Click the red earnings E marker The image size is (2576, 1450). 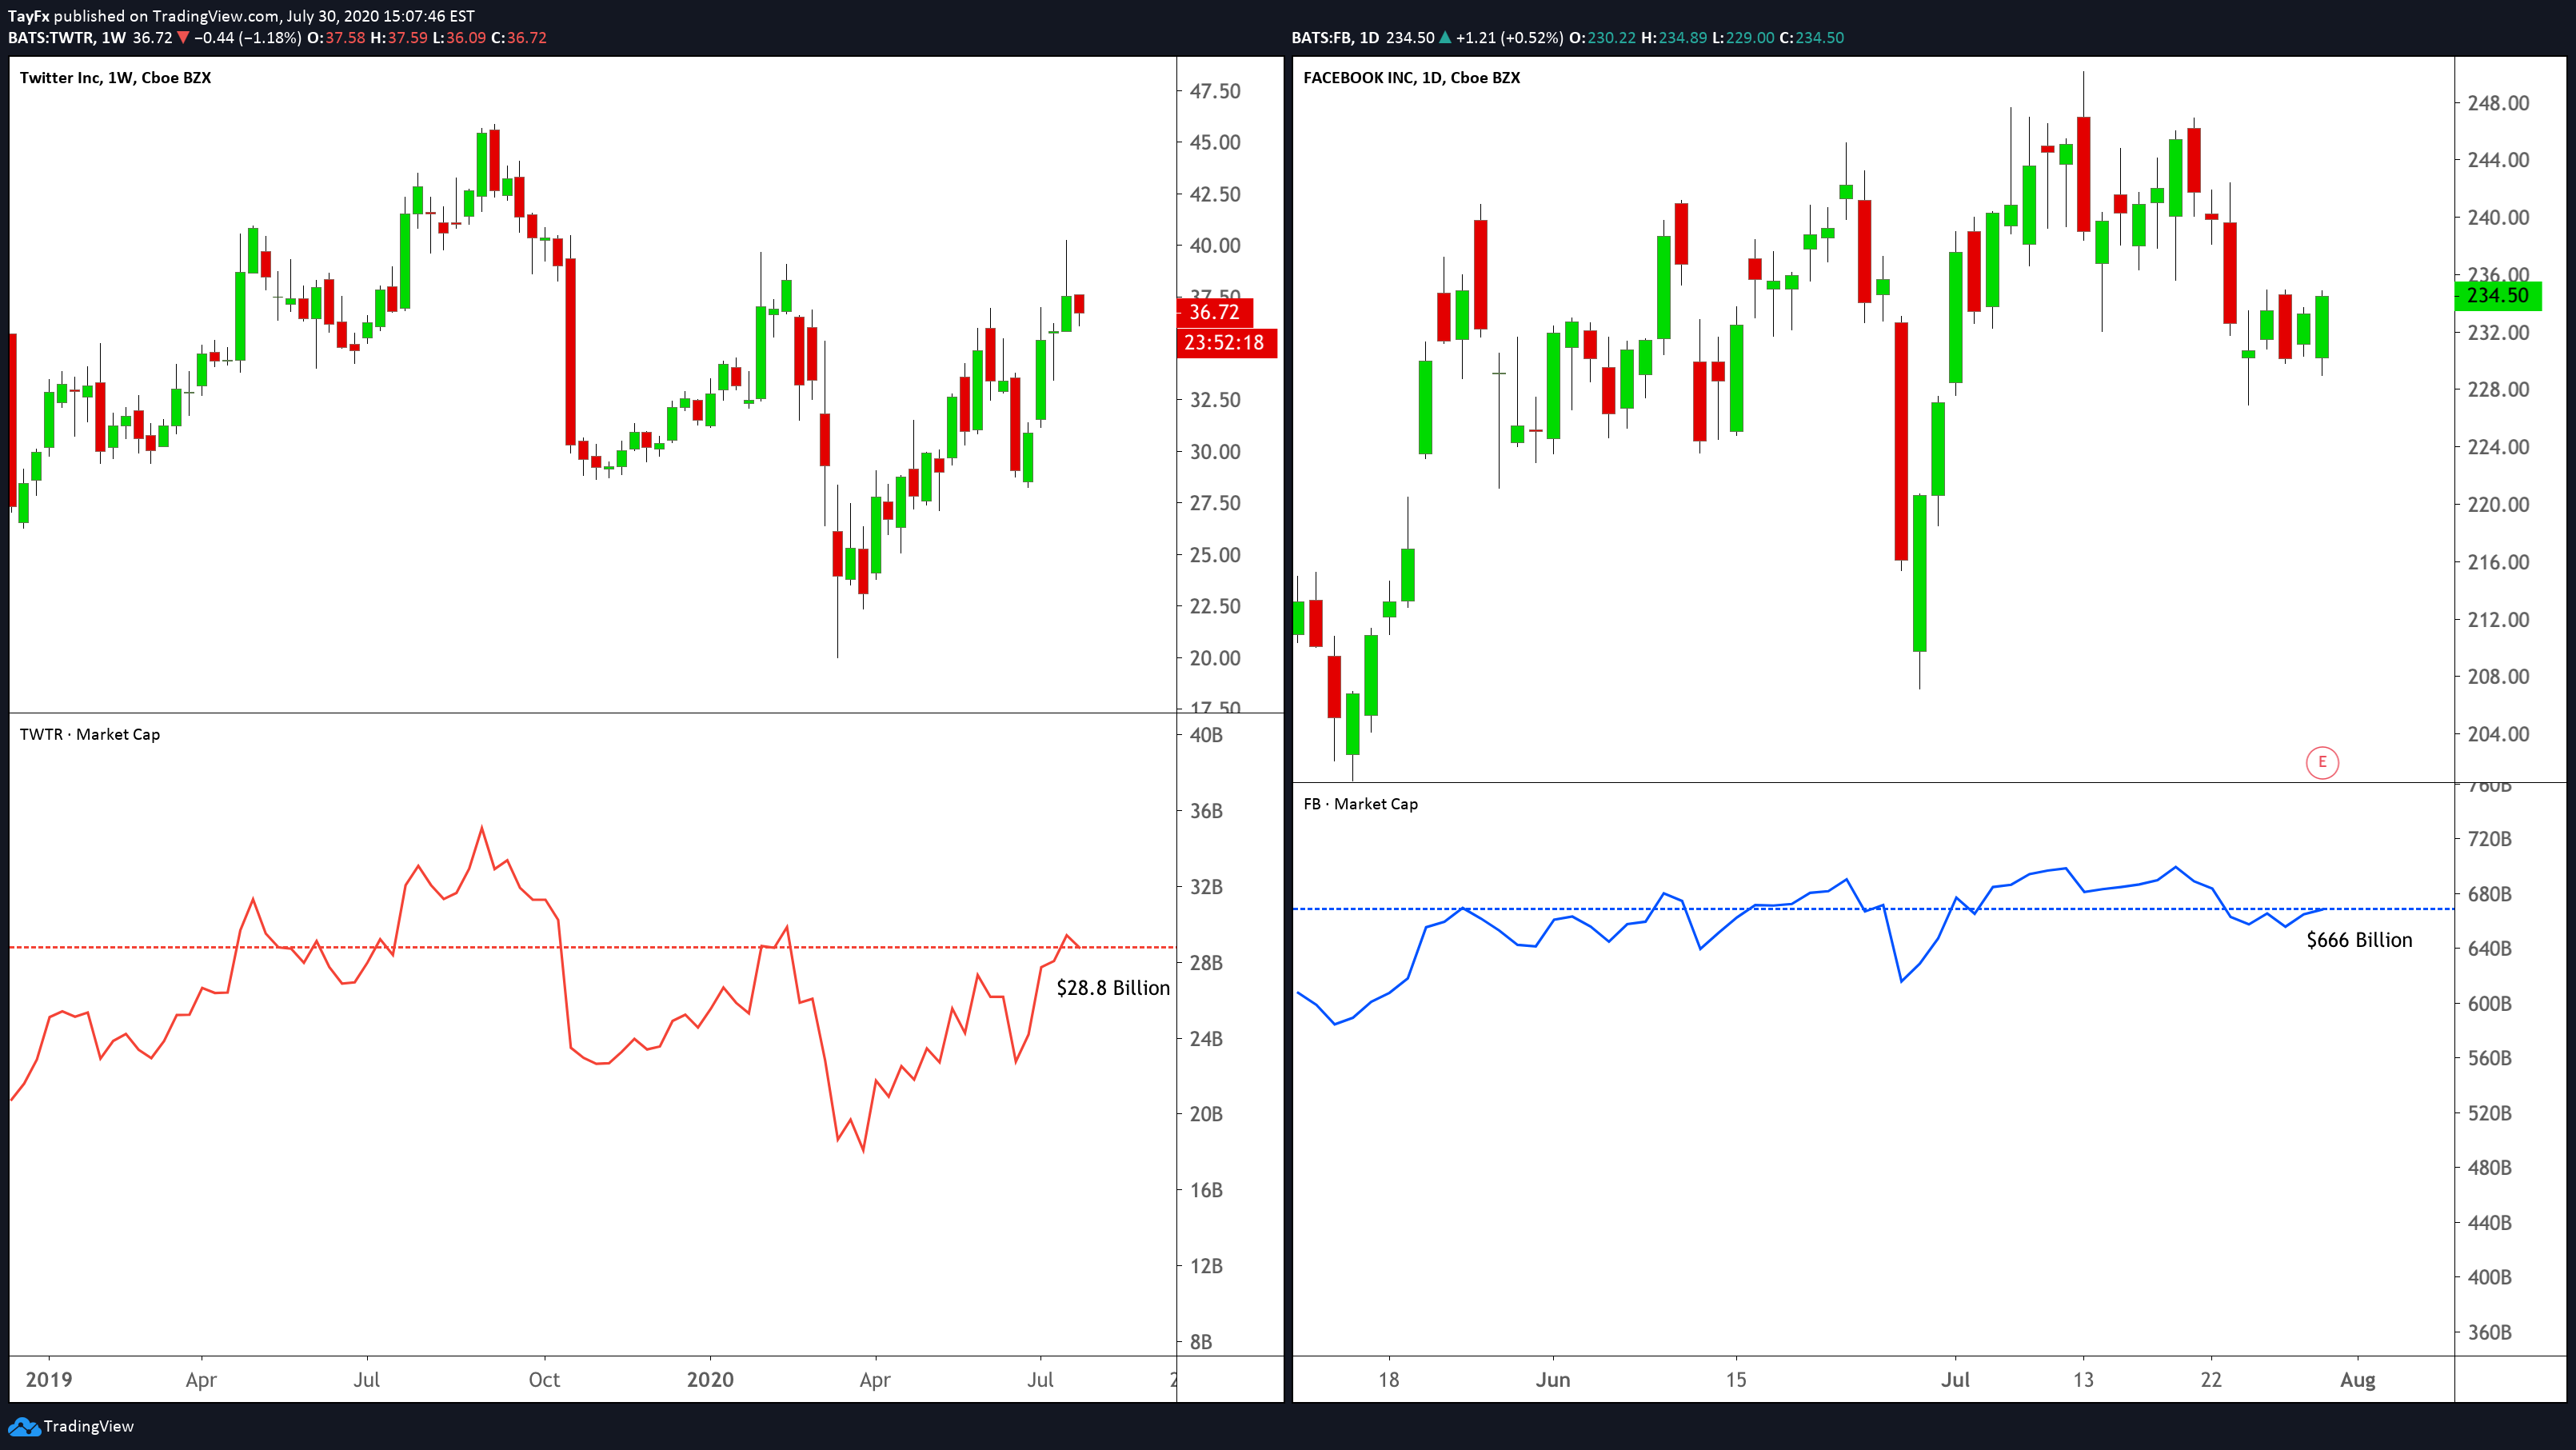tap(2322, 763)
